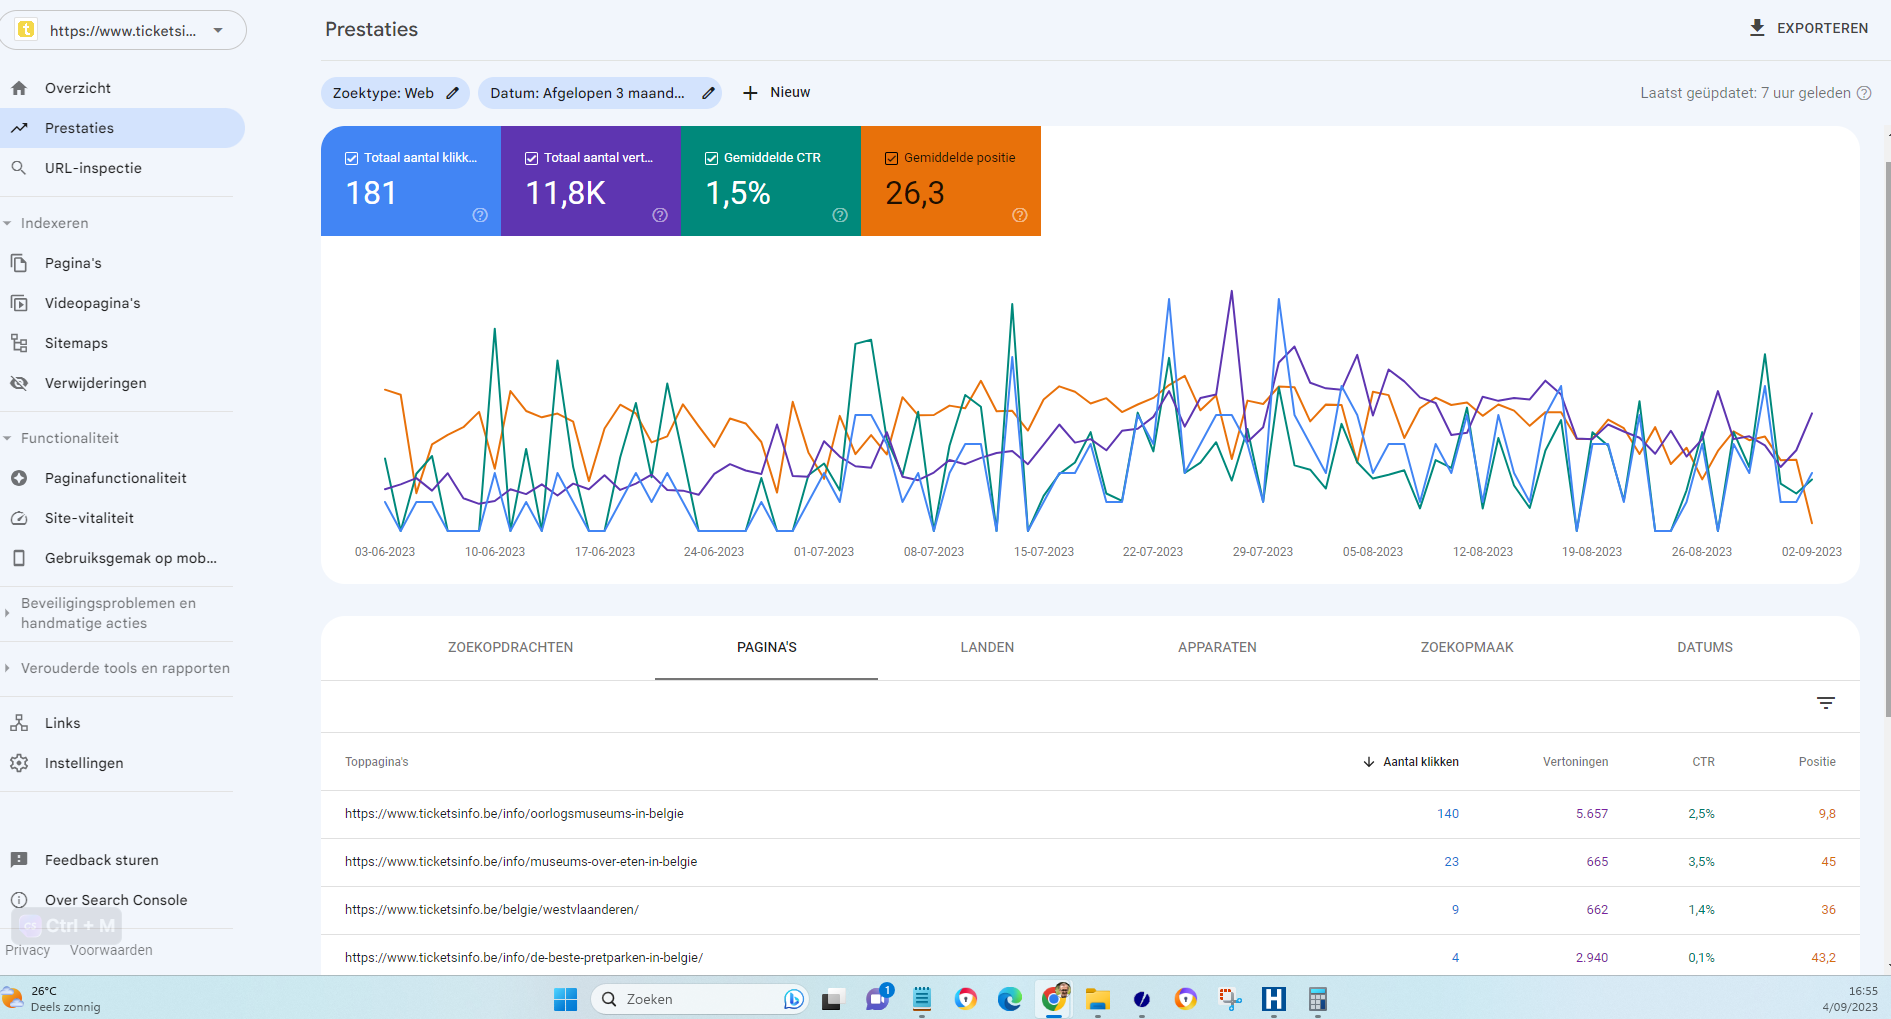
Task: Open the de-beste-pretparken-in-belgie page row
Action: 1090,956
